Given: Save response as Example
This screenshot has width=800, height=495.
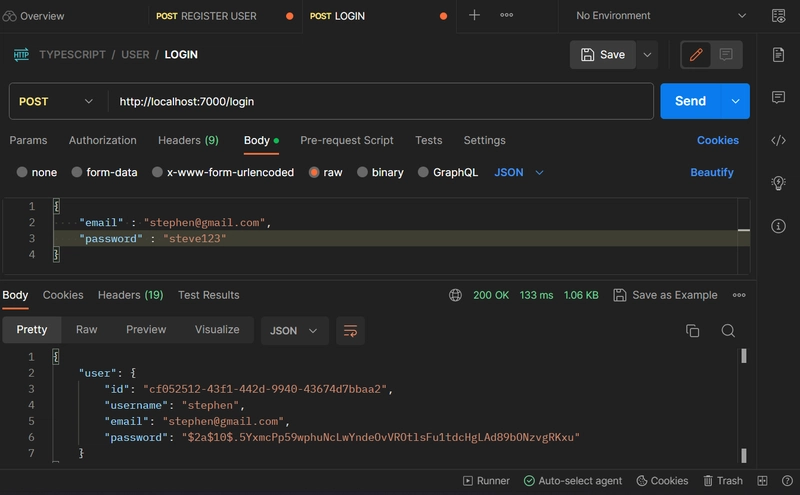Looking at the screenshot, I should (x=665, y=295).
